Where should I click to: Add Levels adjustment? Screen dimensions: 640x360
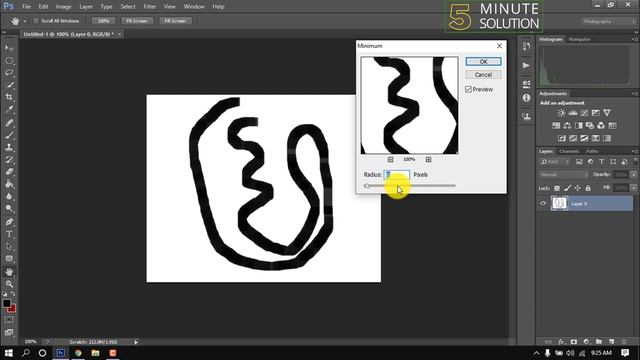point(573,113)
